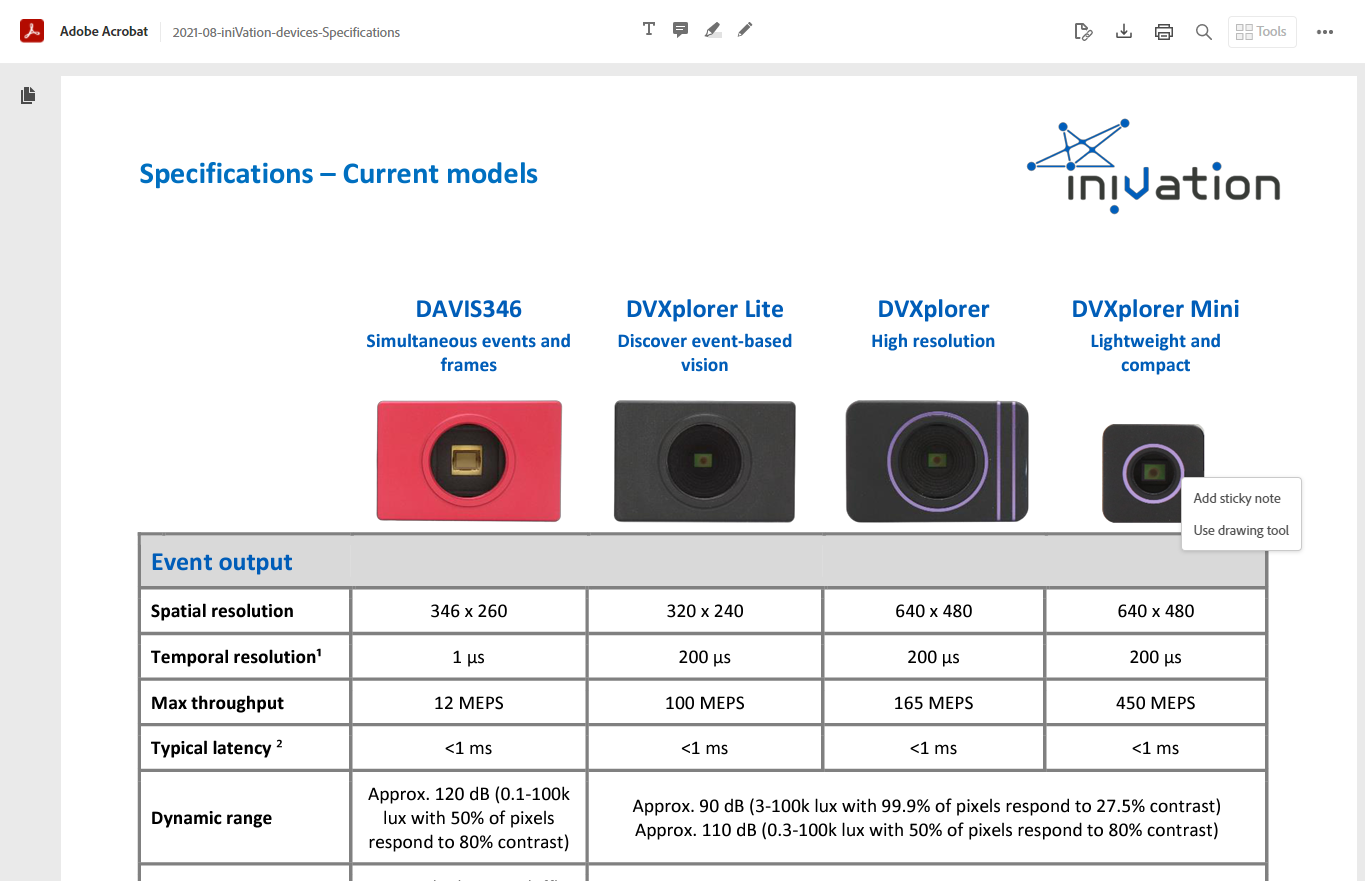
Task: Click the 'Specifications – Current models' heading
Action: 338,174
